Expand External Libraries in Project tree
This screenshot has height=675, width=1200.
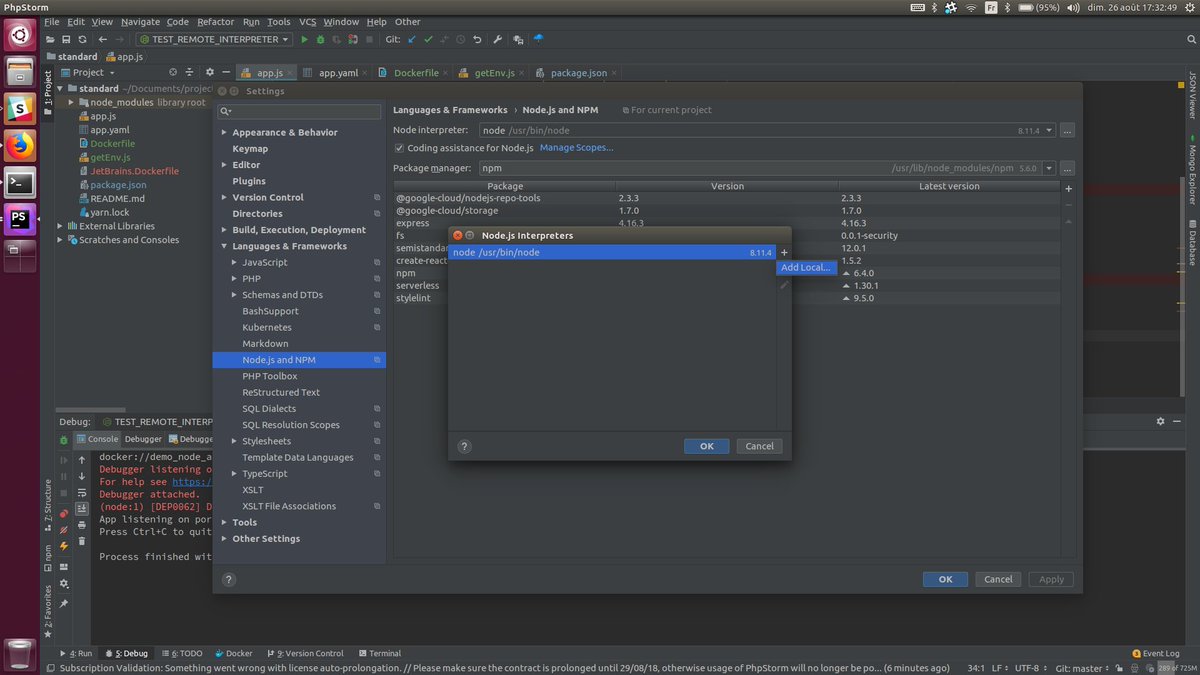[x=60, y=226]
